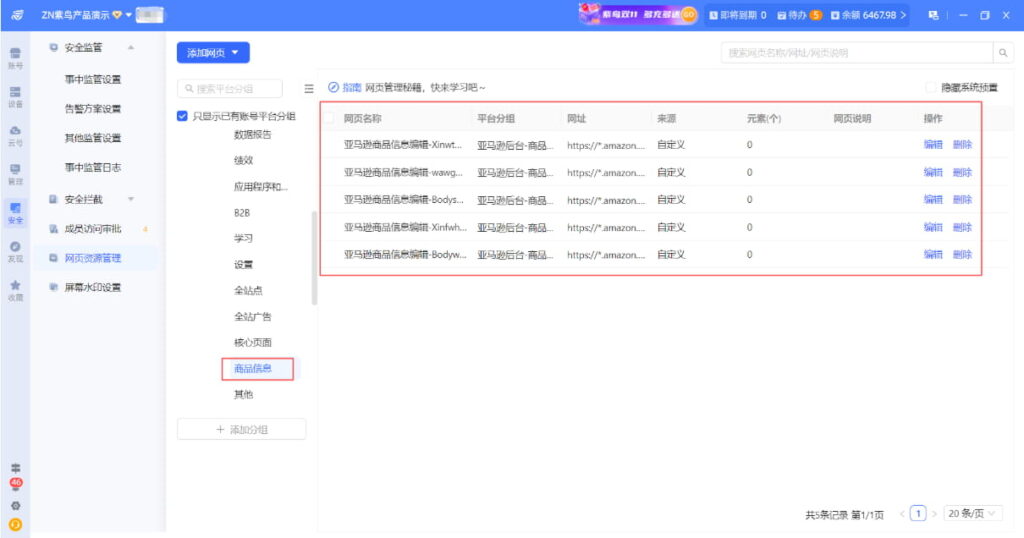Open settings via the hexagon gear icon

pyautogui.click(x=16, y=505)
